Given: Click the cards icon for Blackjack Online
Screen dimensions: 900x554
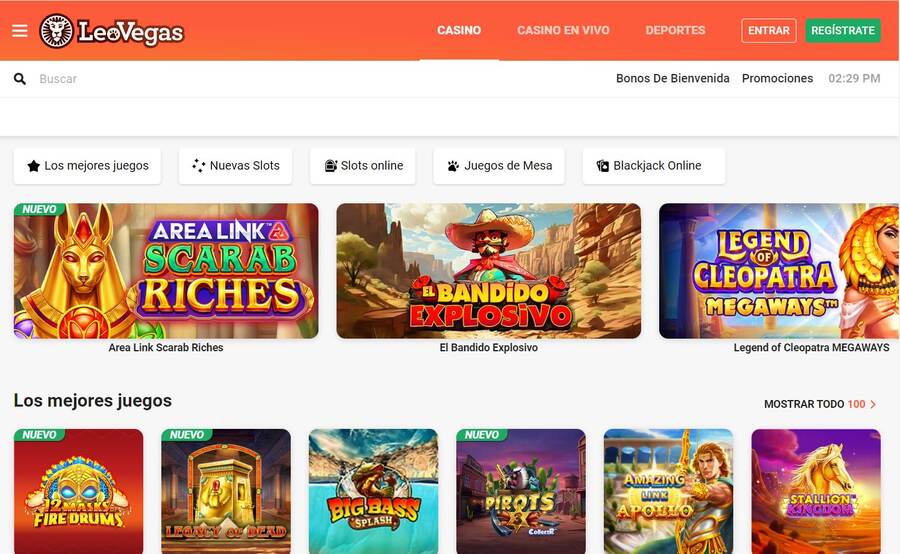Looking at the screenshot, I should [x=603, y=166].
